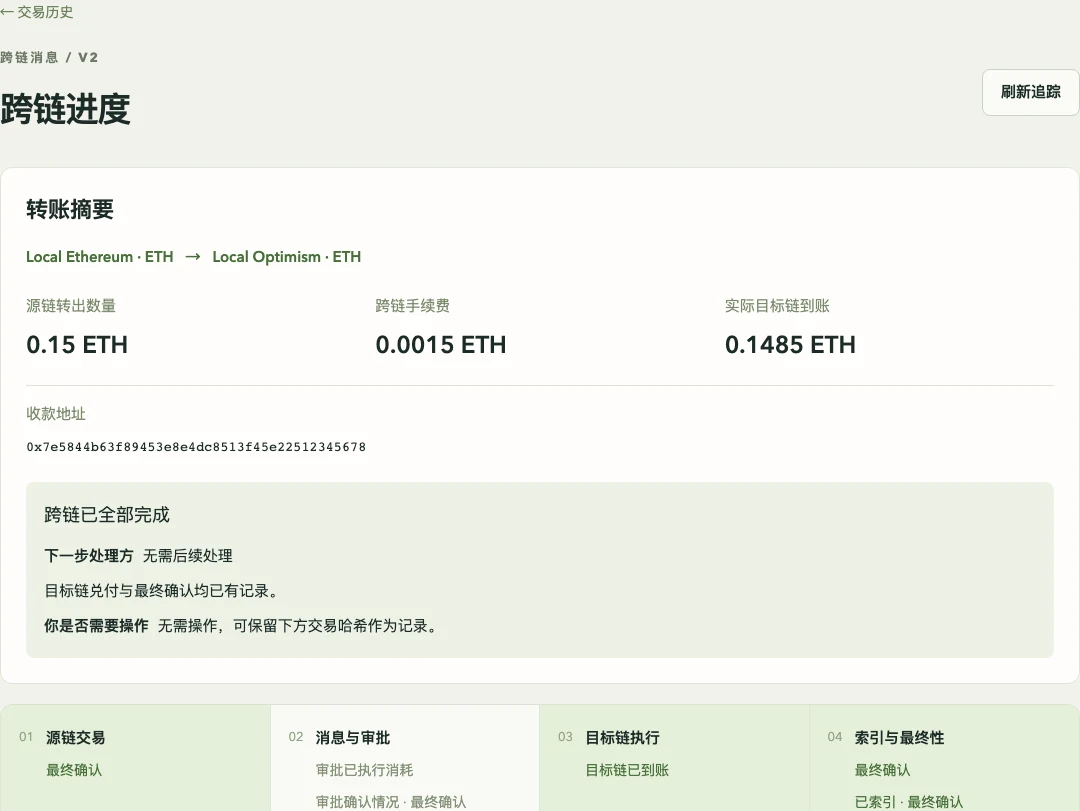Image resolution: width=1080 pixels, height=811 pixels.
Task: Click the 源链转出数量 label
Action: (x=71, y=305)
